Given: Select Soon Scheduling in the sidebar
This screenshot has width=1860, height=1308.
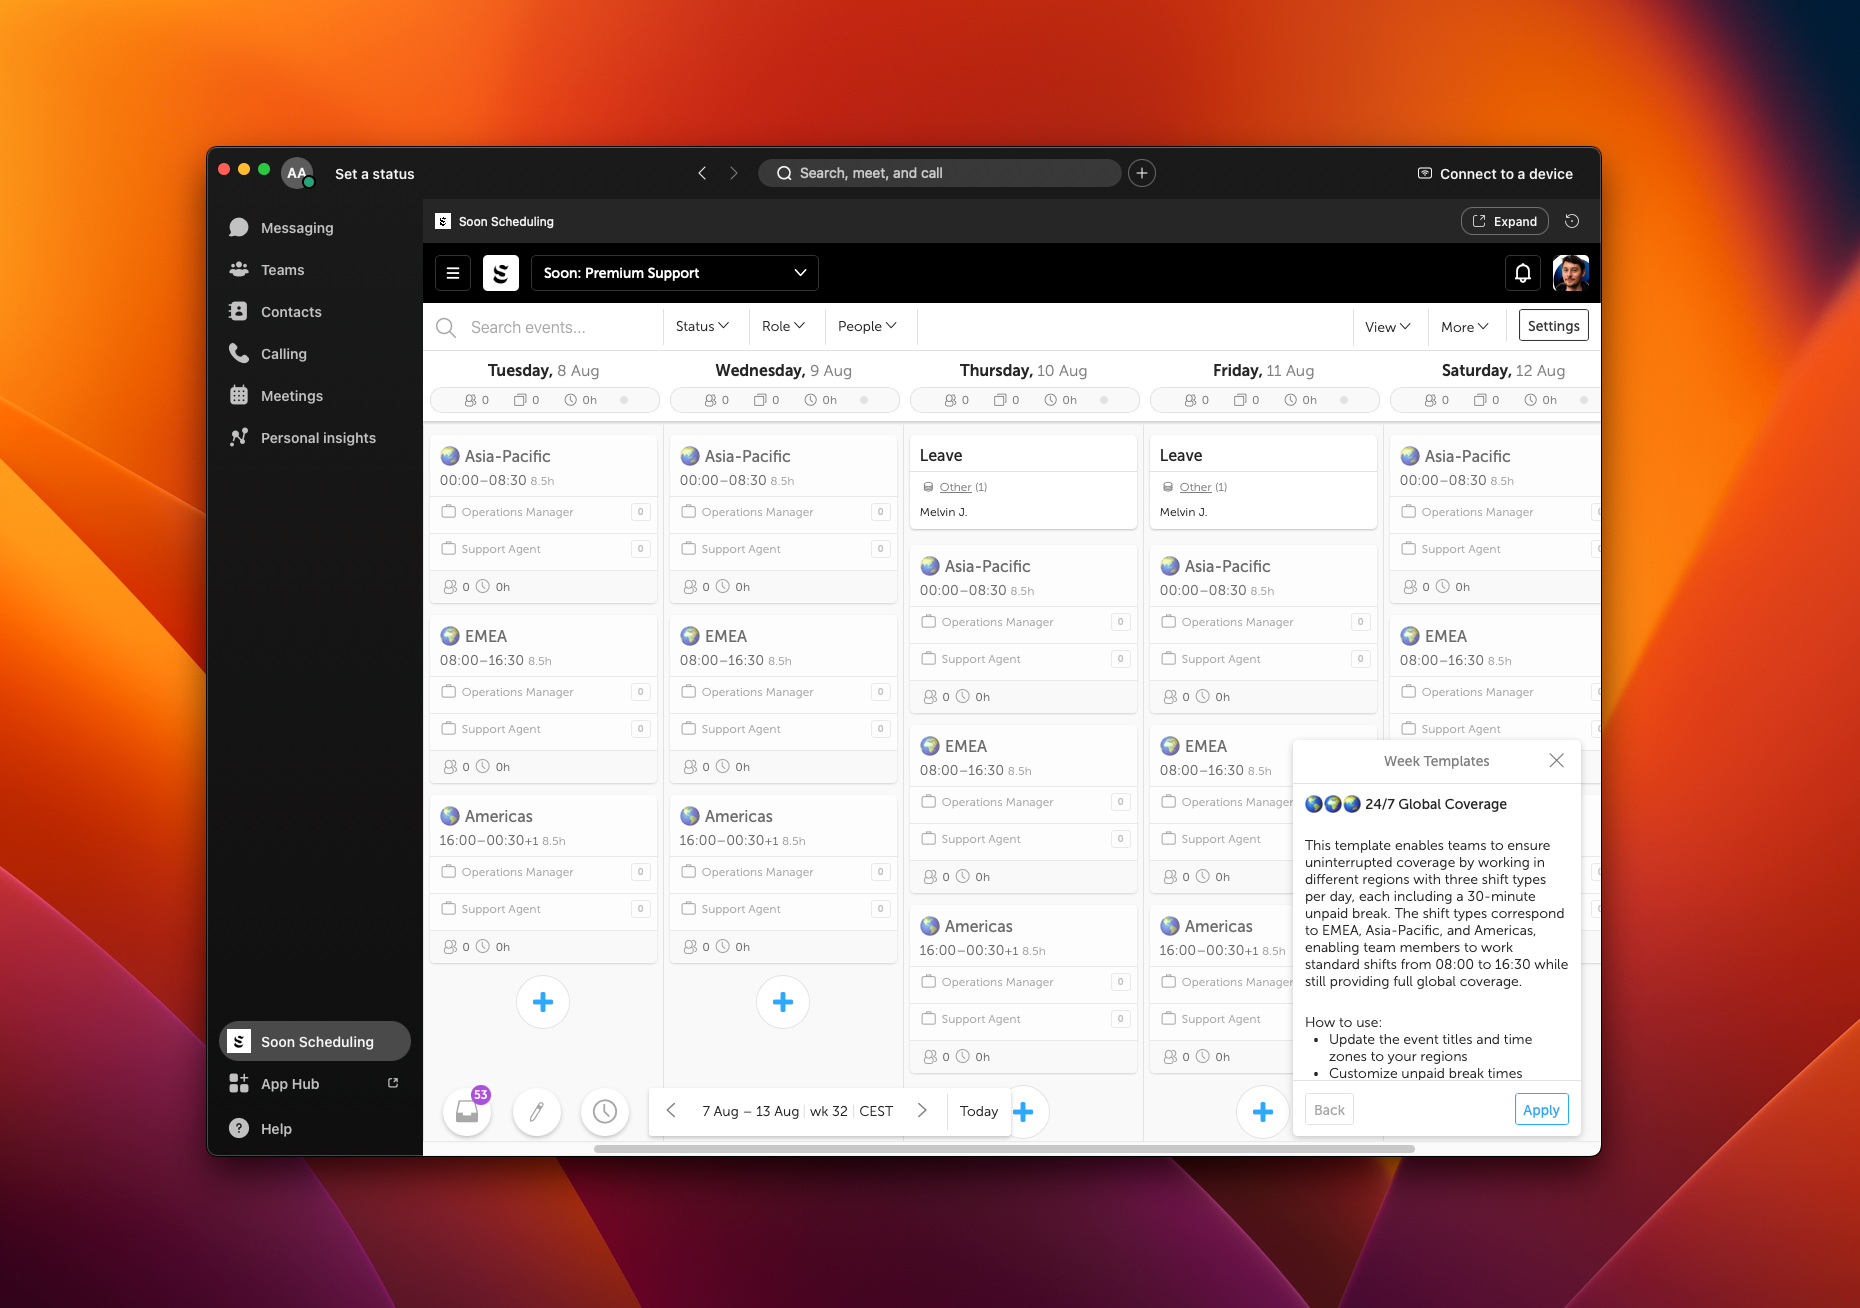Looking at the screenshot, I should pyautogui.click(x=315, y=1042).
